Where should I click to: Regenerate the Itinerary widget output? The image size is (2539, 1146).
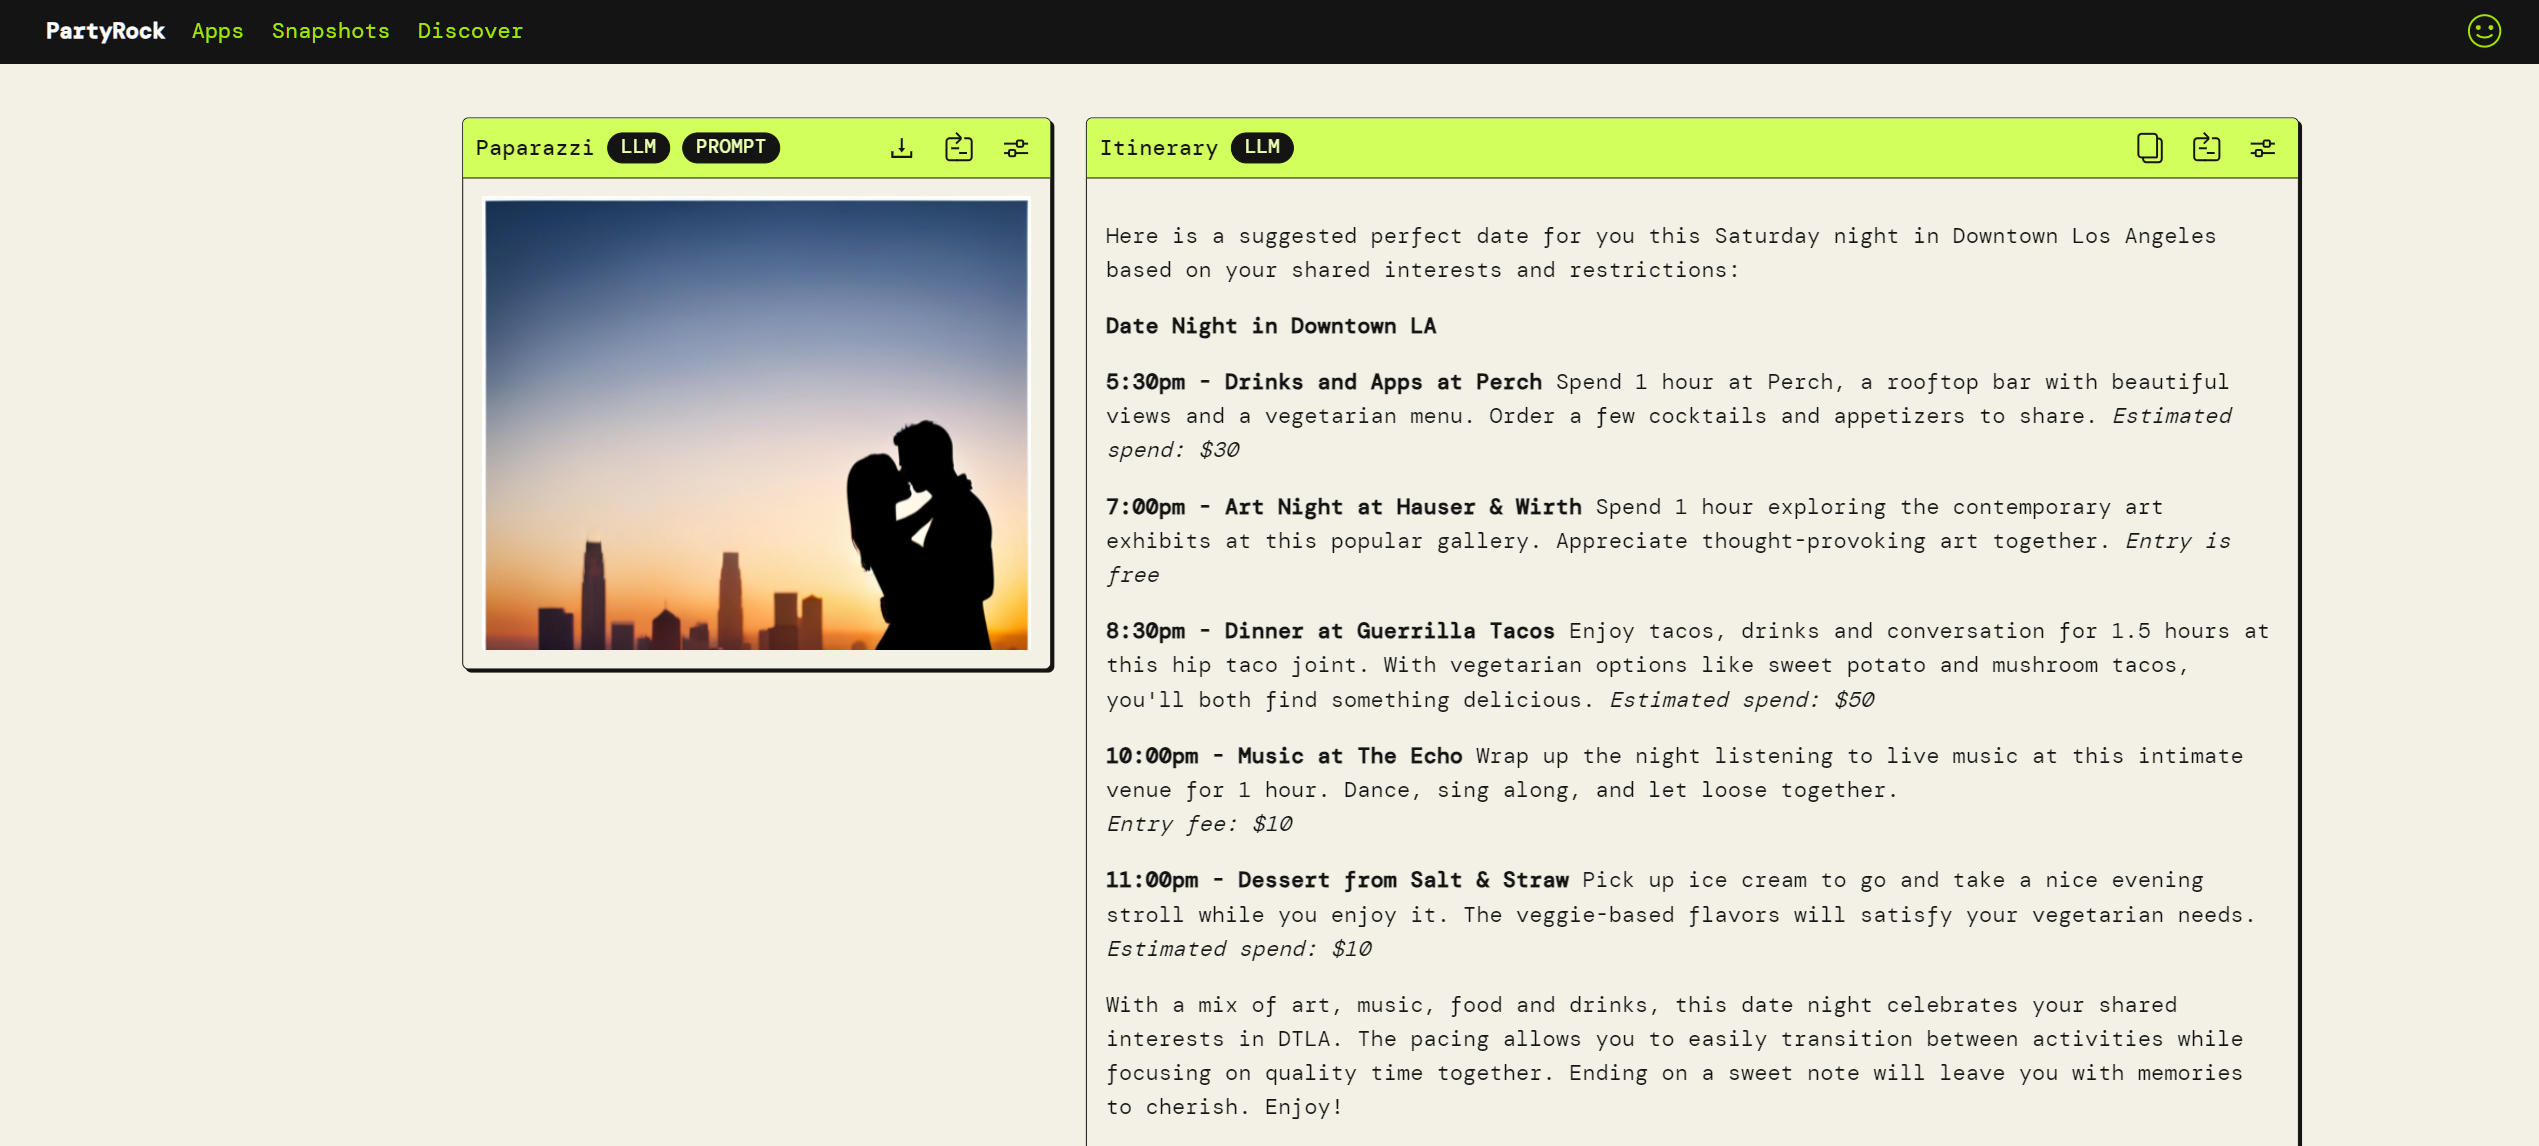tap(2205, 147)
